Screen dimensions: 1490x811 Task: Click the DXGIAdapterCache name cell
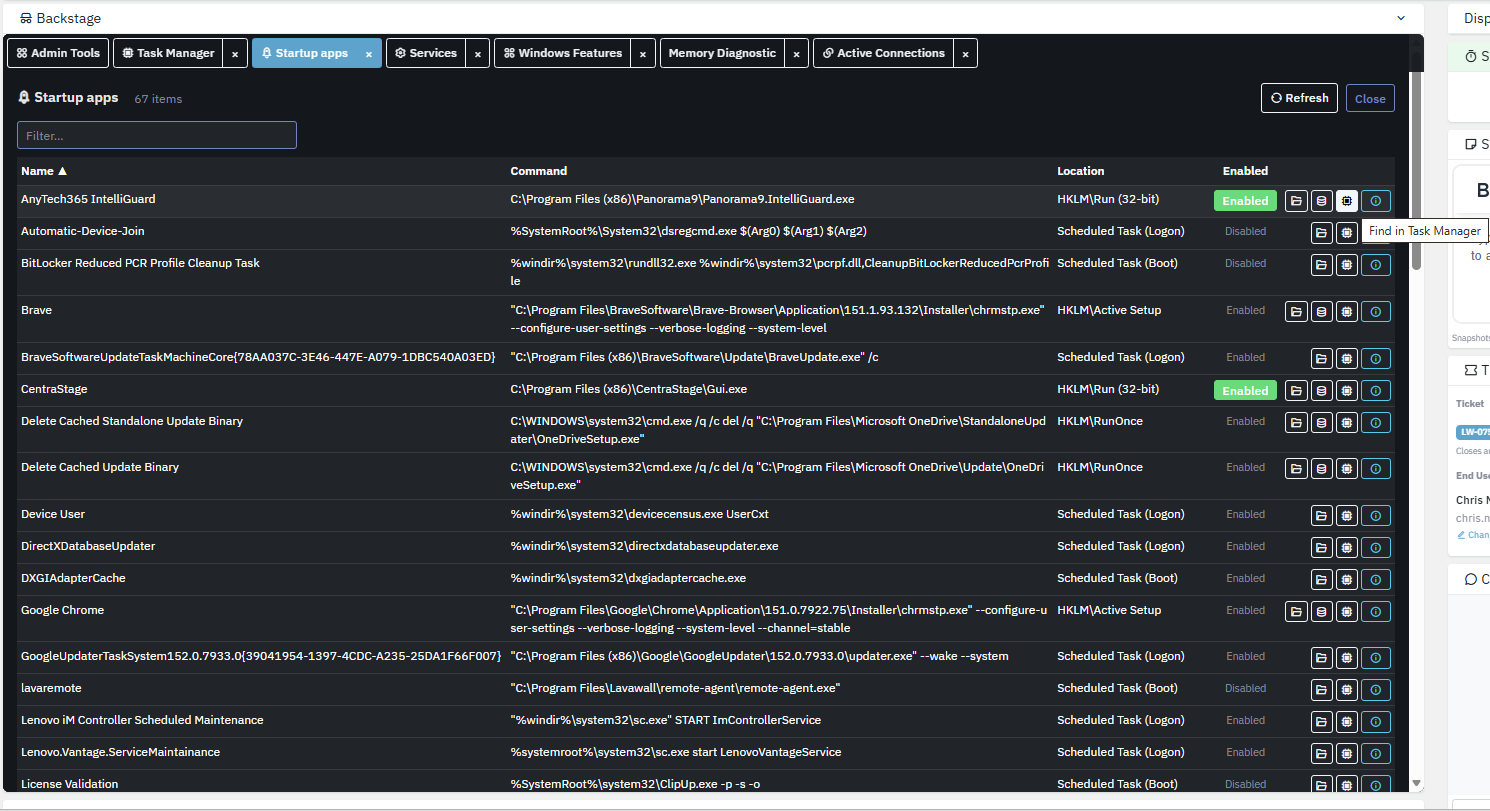coord(73,578)
